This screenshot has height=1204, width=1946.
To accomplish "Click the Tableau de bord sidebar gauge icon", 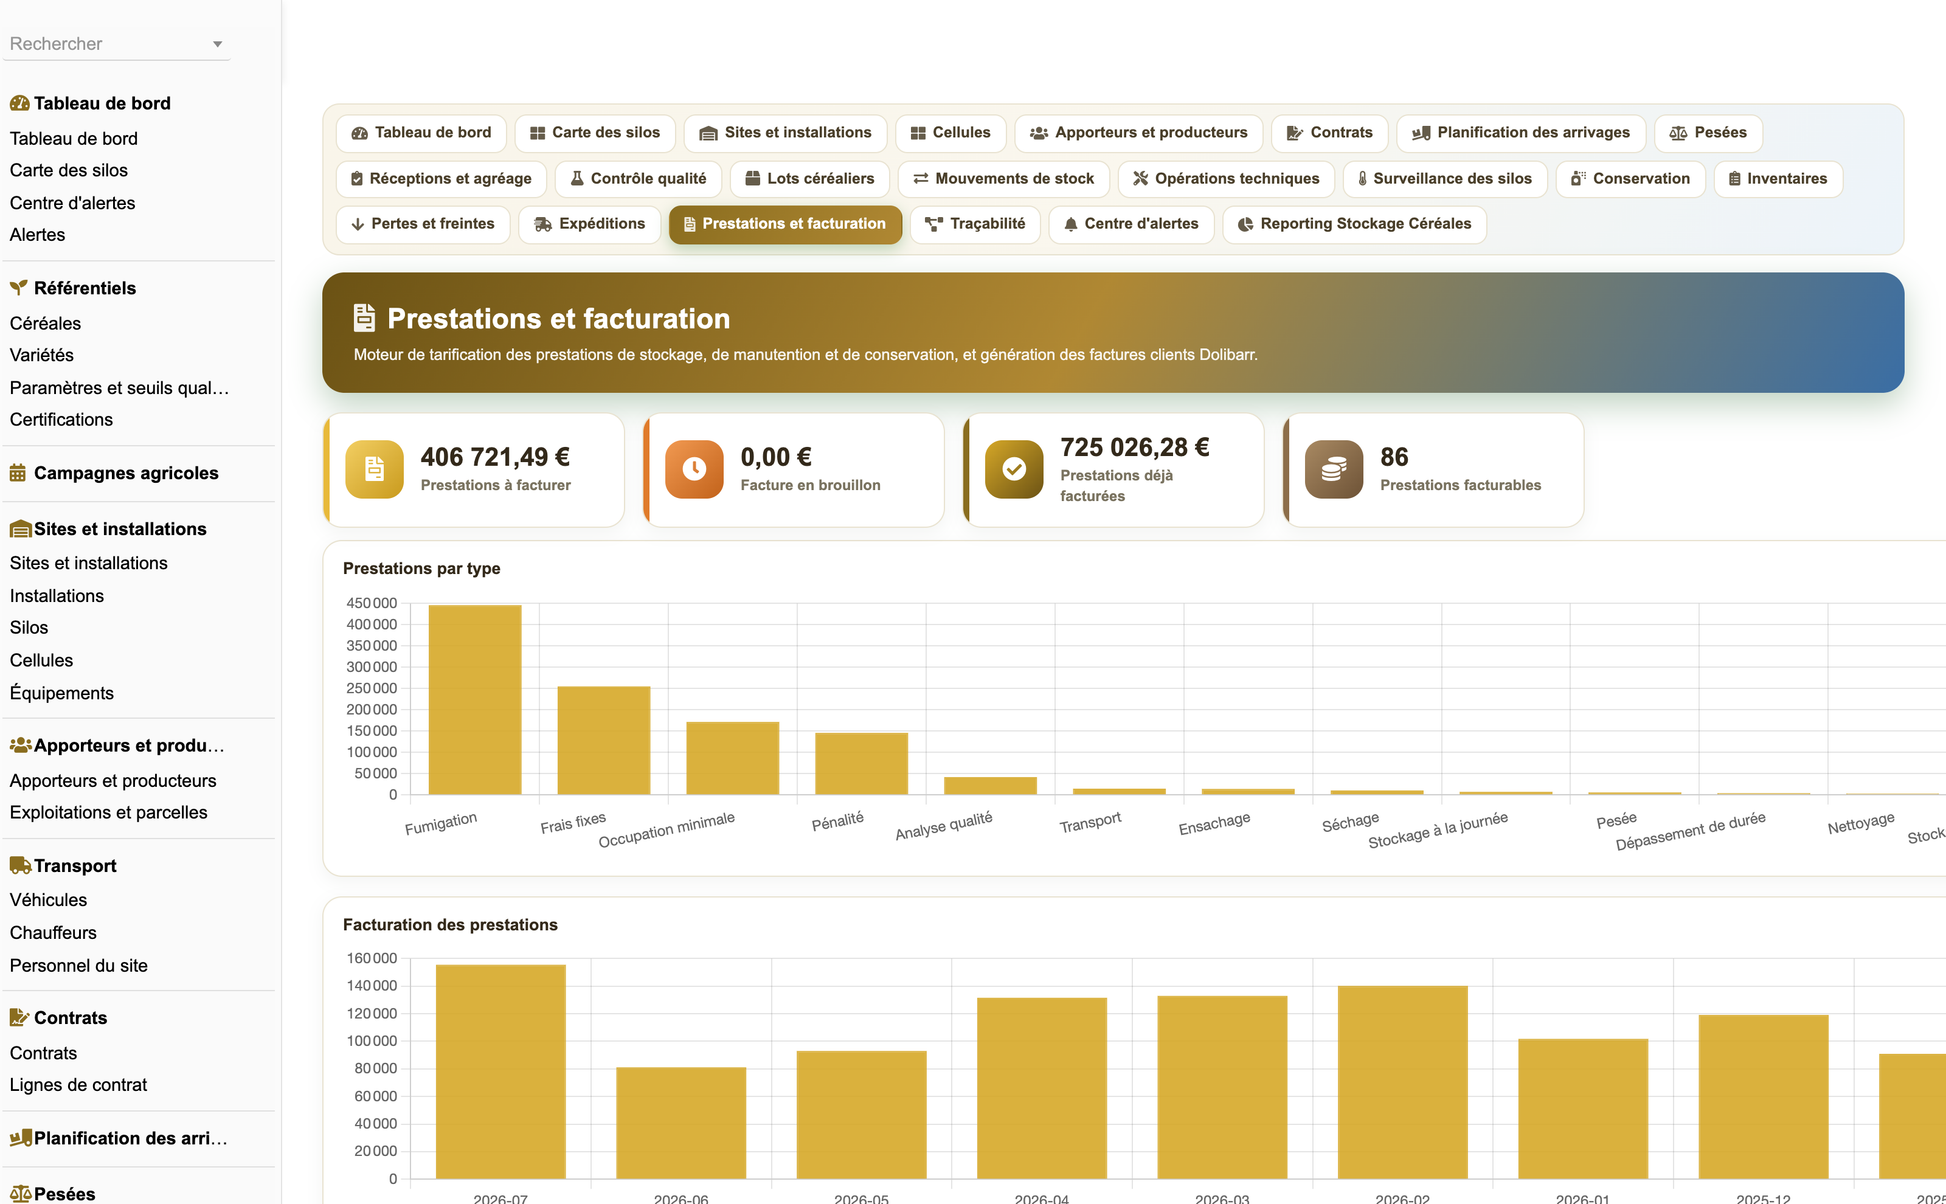I will pos(19,103).
